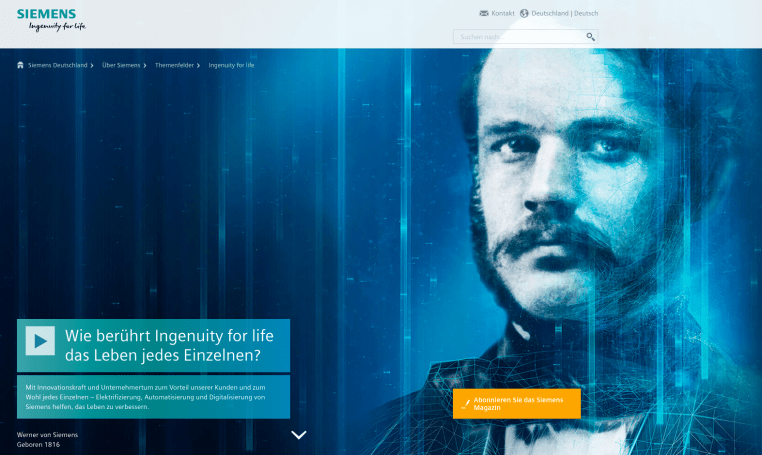Open the Siemens Deutschland breadcrumb

click(x=57, y=65)
